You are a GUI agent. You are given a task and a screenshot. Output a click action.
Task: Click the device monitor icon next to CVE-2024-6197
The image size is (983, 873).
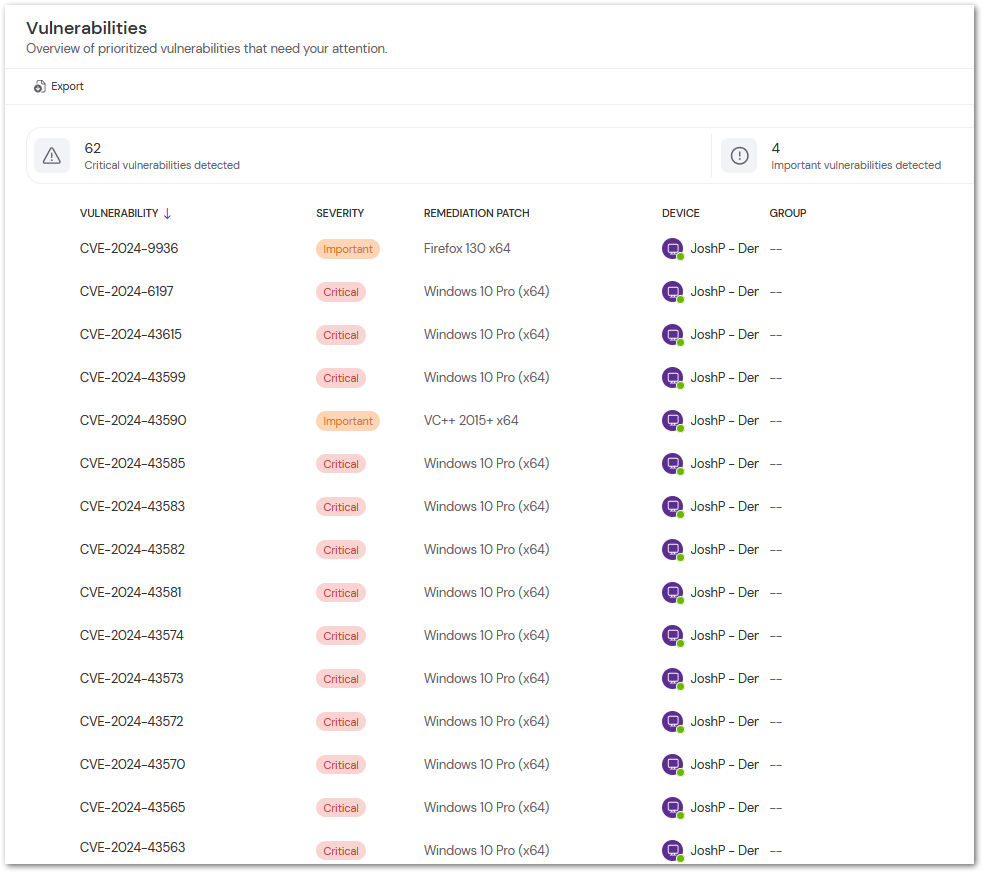pos(672,291)
